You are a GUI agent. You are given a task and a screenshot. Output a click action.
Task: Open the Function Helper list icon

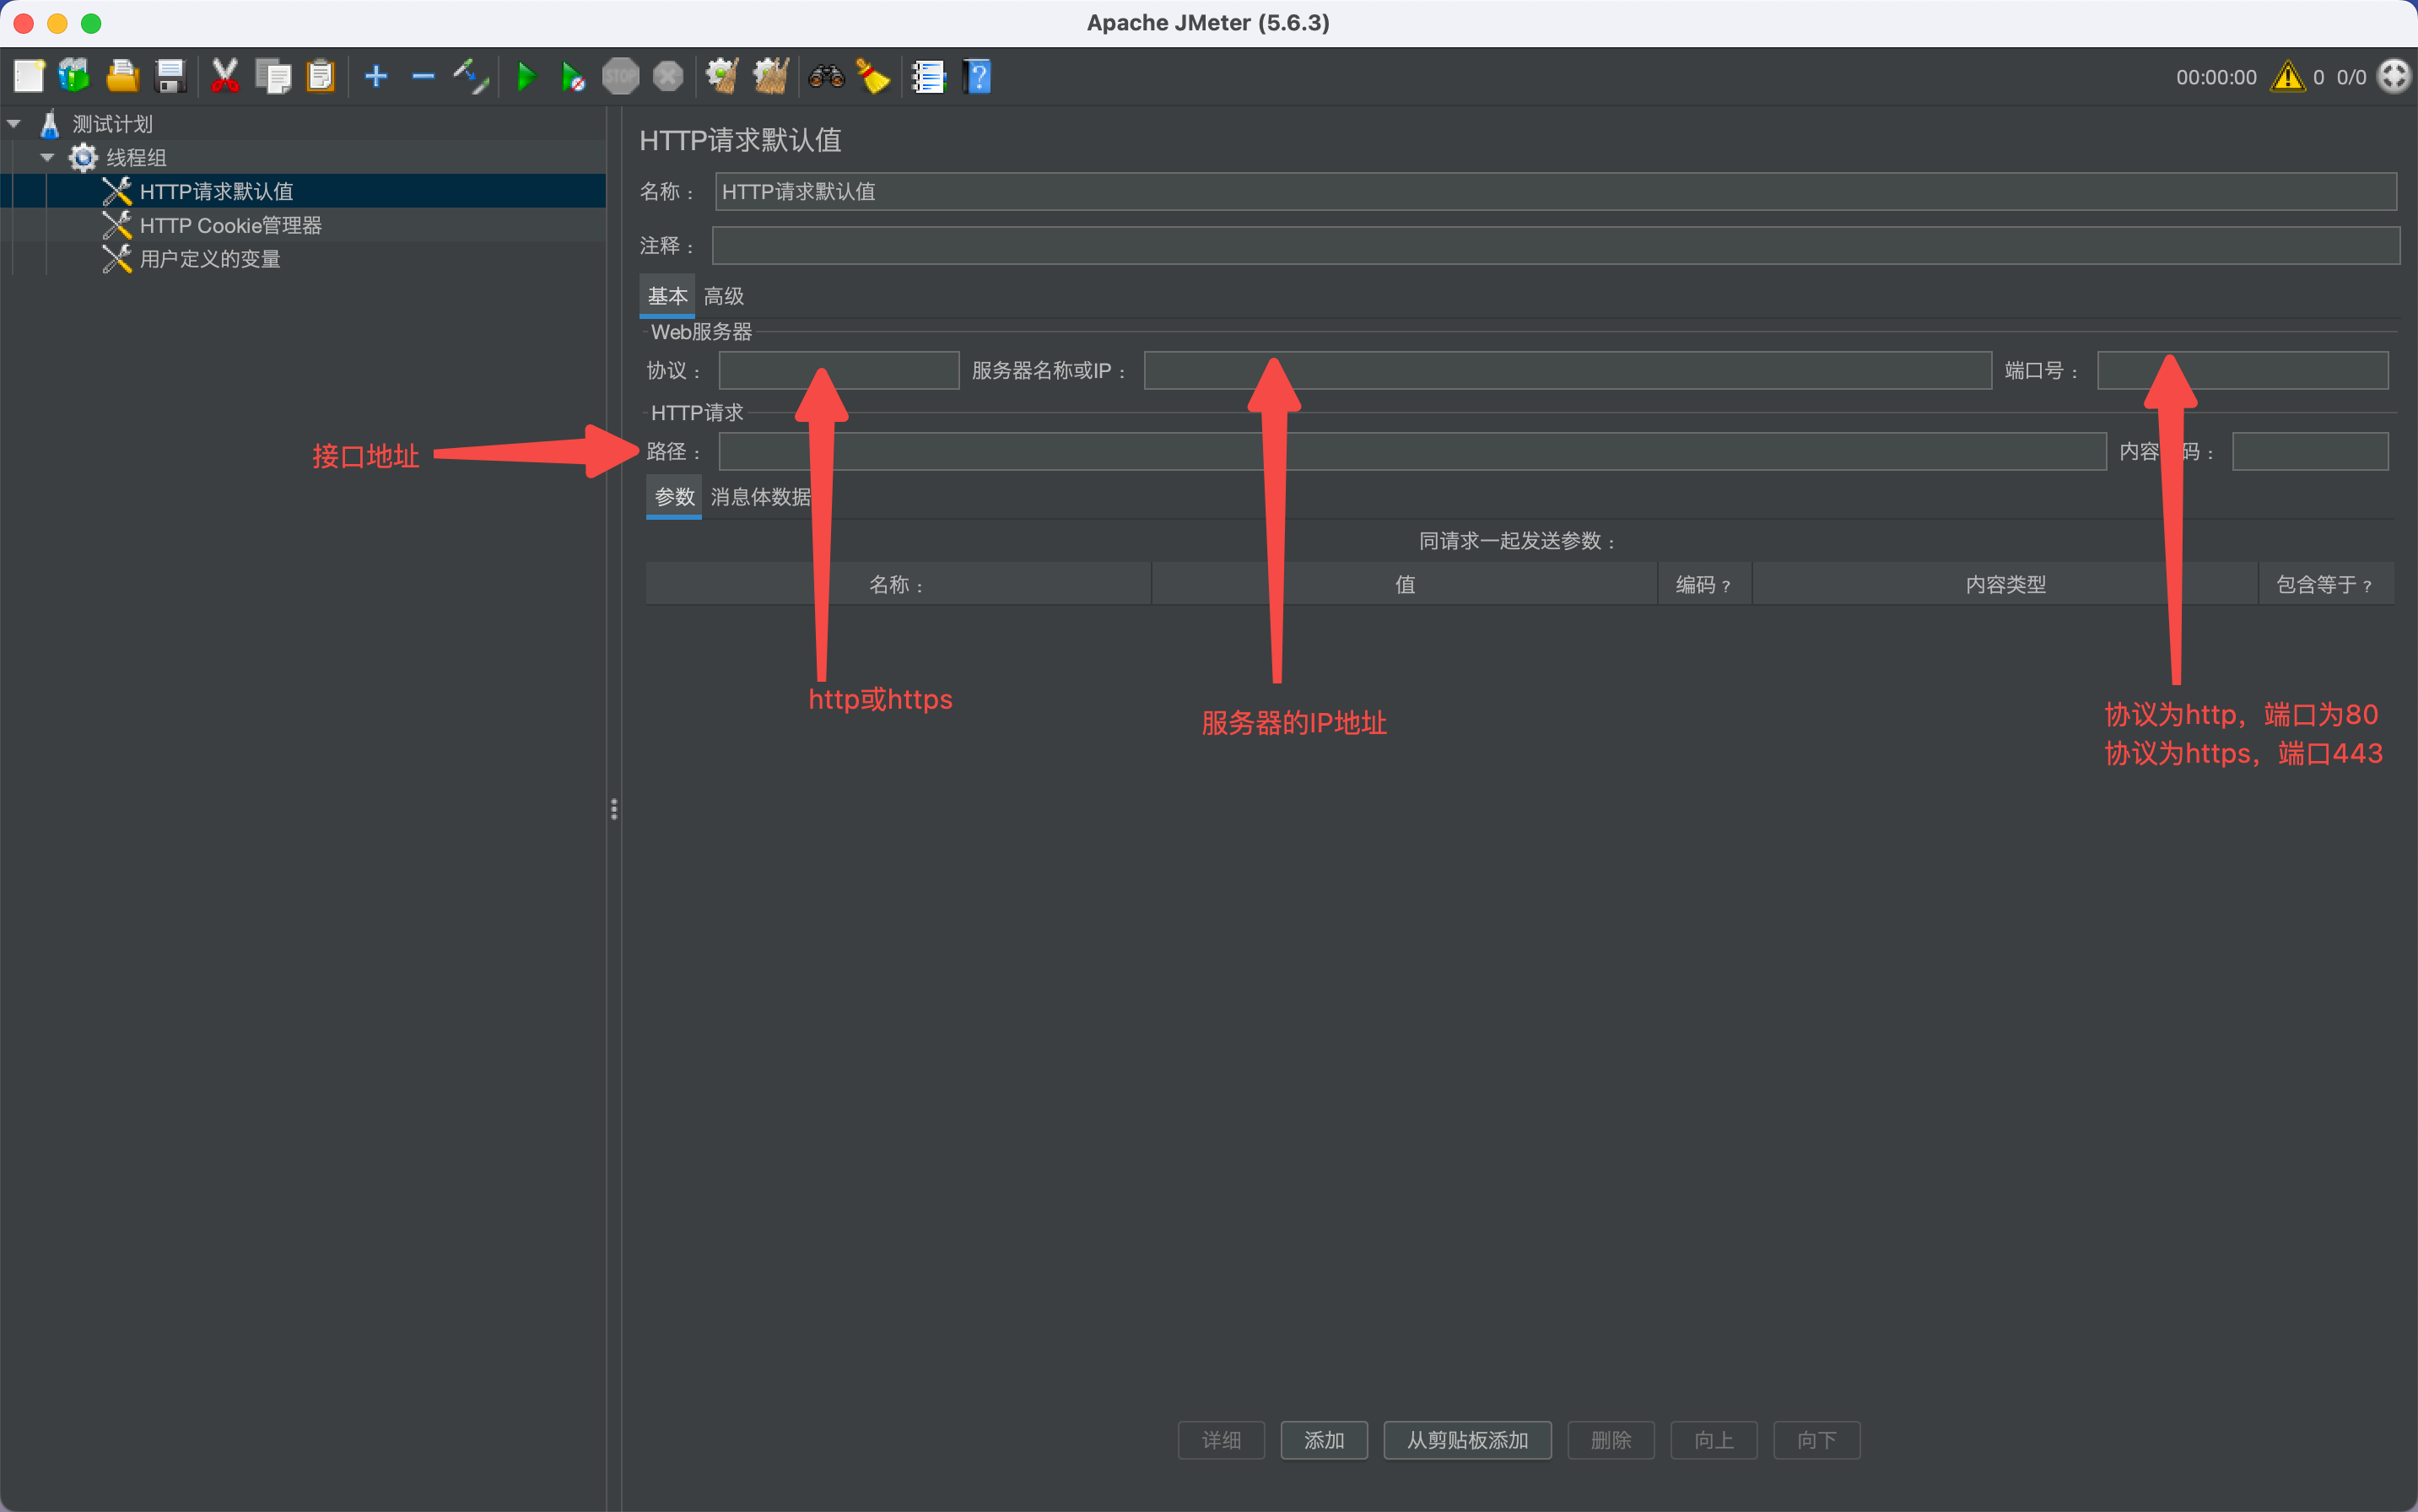(928, 76)
